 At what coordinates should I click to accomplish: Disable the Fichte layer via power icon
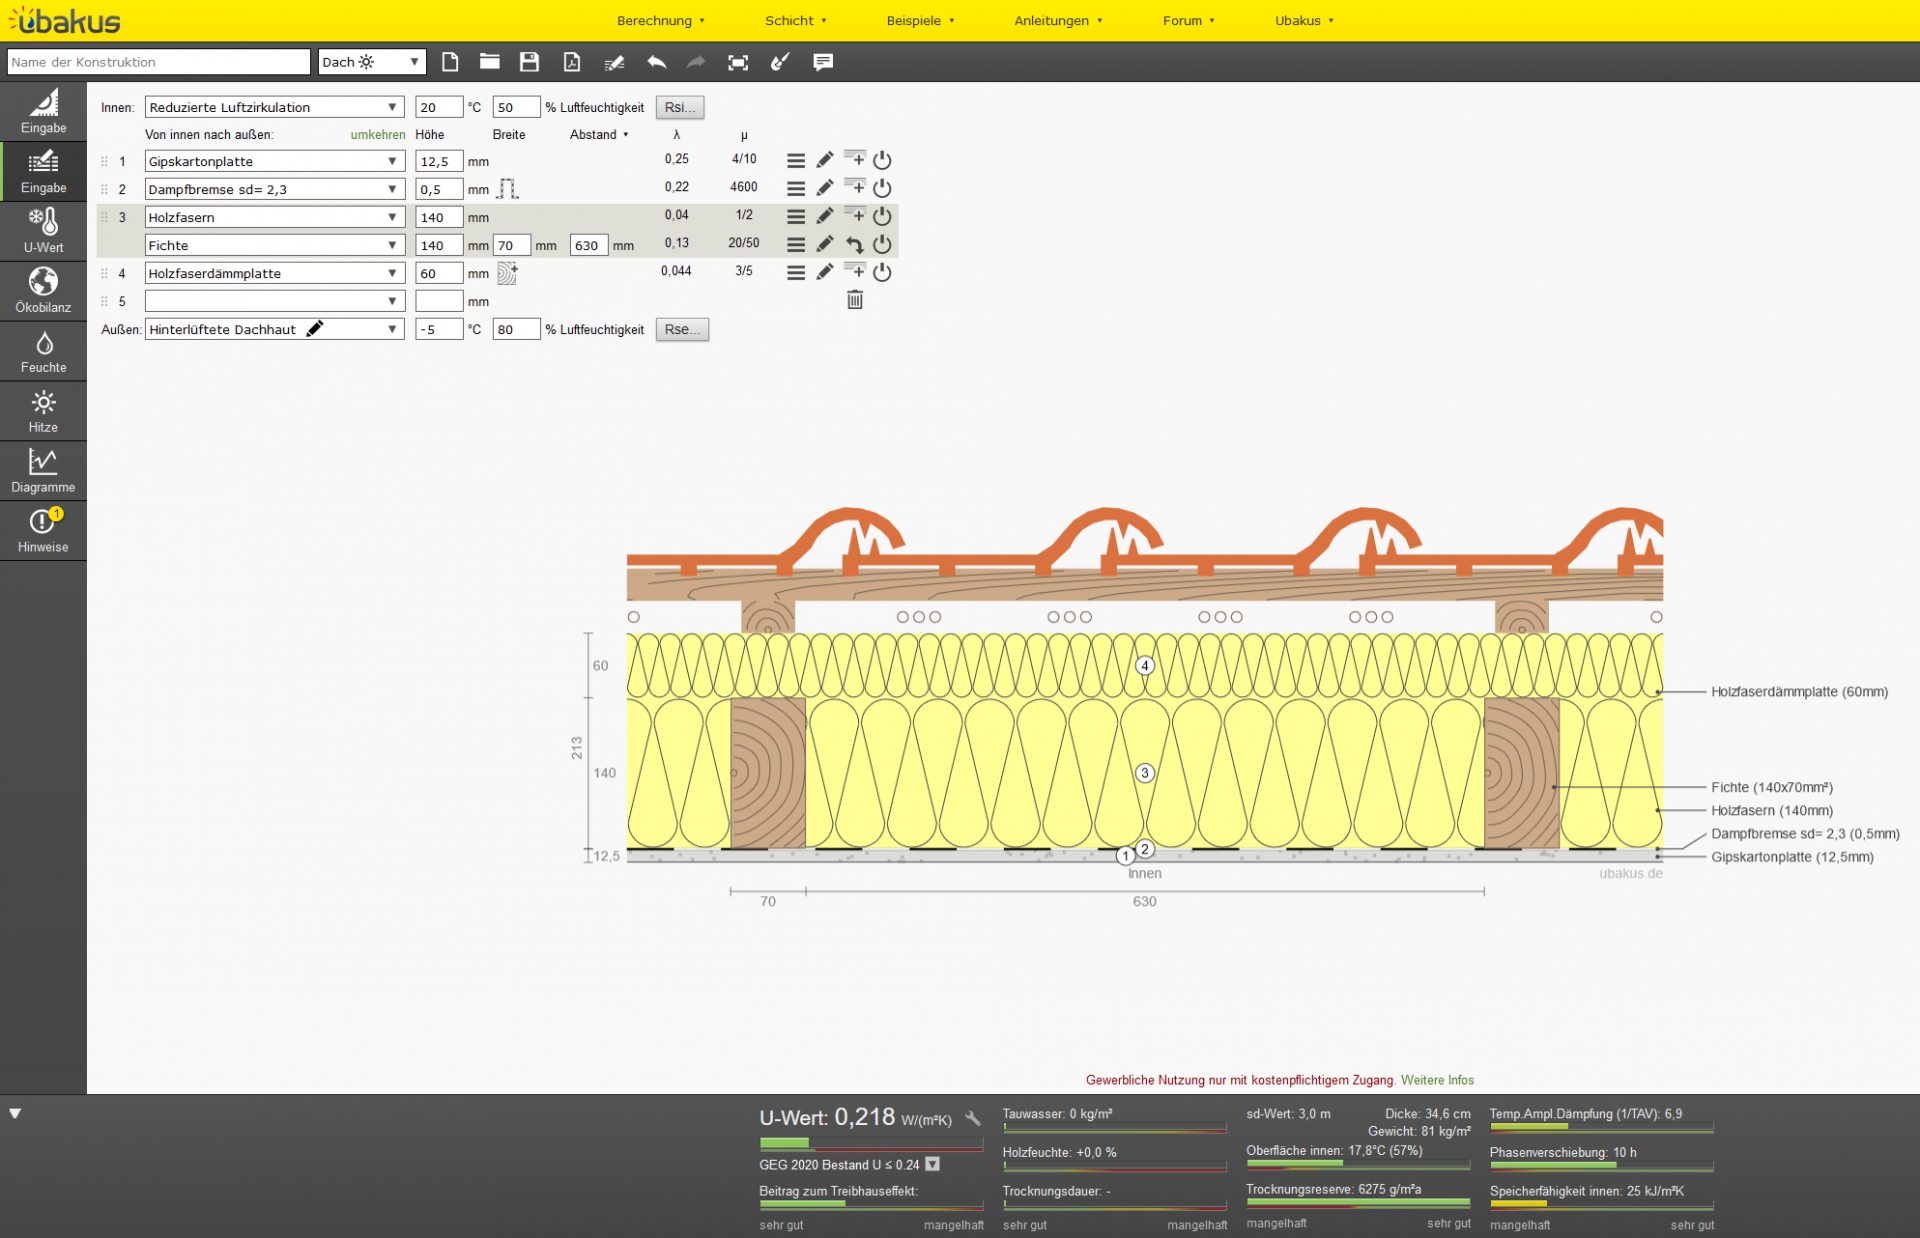882,244
